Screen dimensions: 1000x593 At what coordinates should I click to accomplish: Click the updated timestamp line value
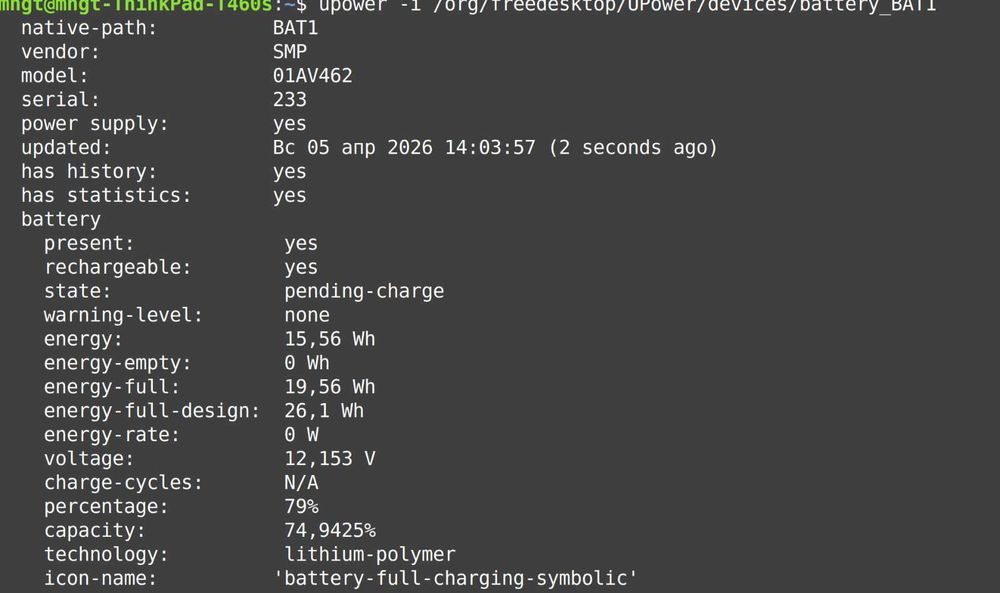(495, 148)
